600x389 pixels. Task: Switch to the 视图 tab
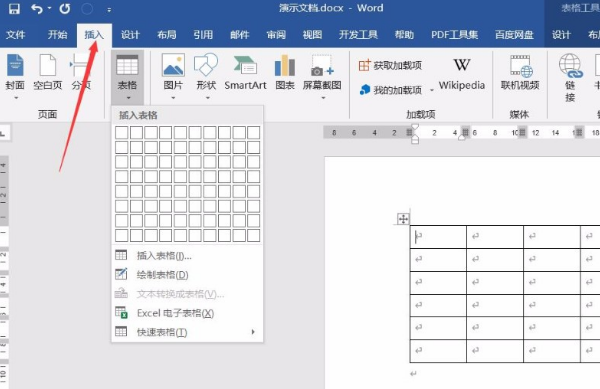pos(312,35)
